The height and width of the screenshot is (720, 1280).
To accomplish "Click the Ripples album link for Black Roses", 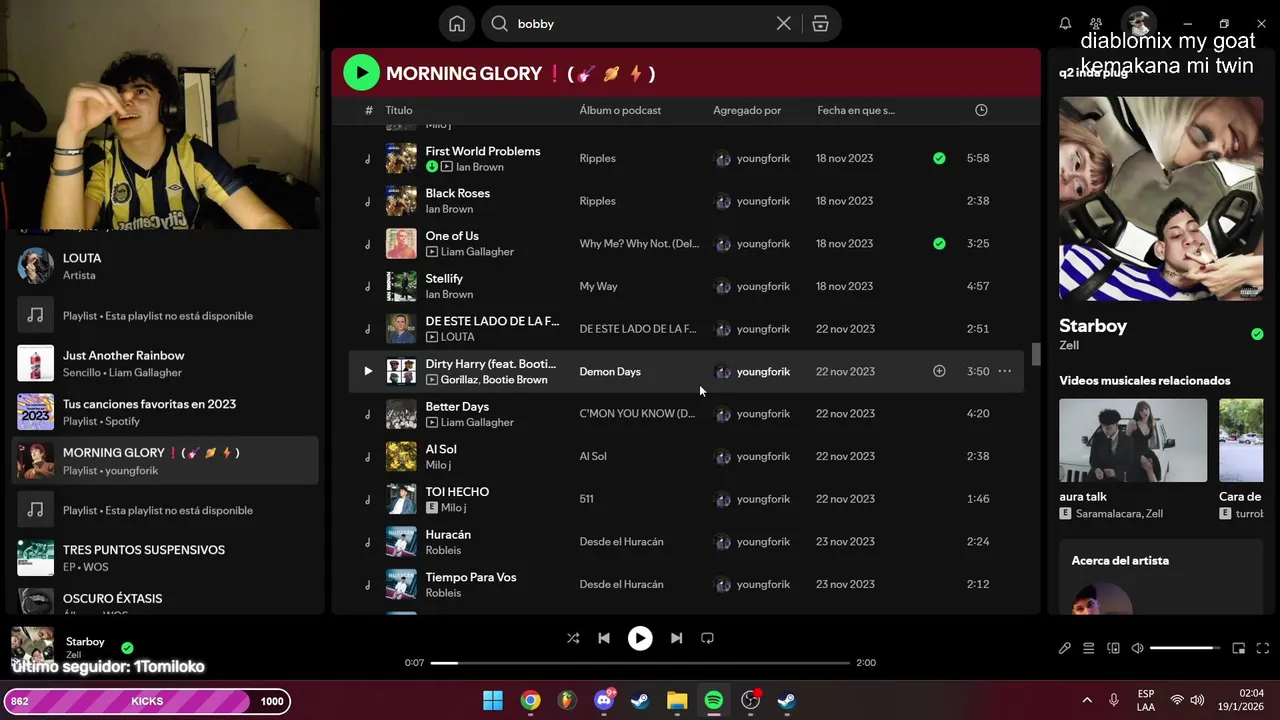I will [x=597, y=201].
